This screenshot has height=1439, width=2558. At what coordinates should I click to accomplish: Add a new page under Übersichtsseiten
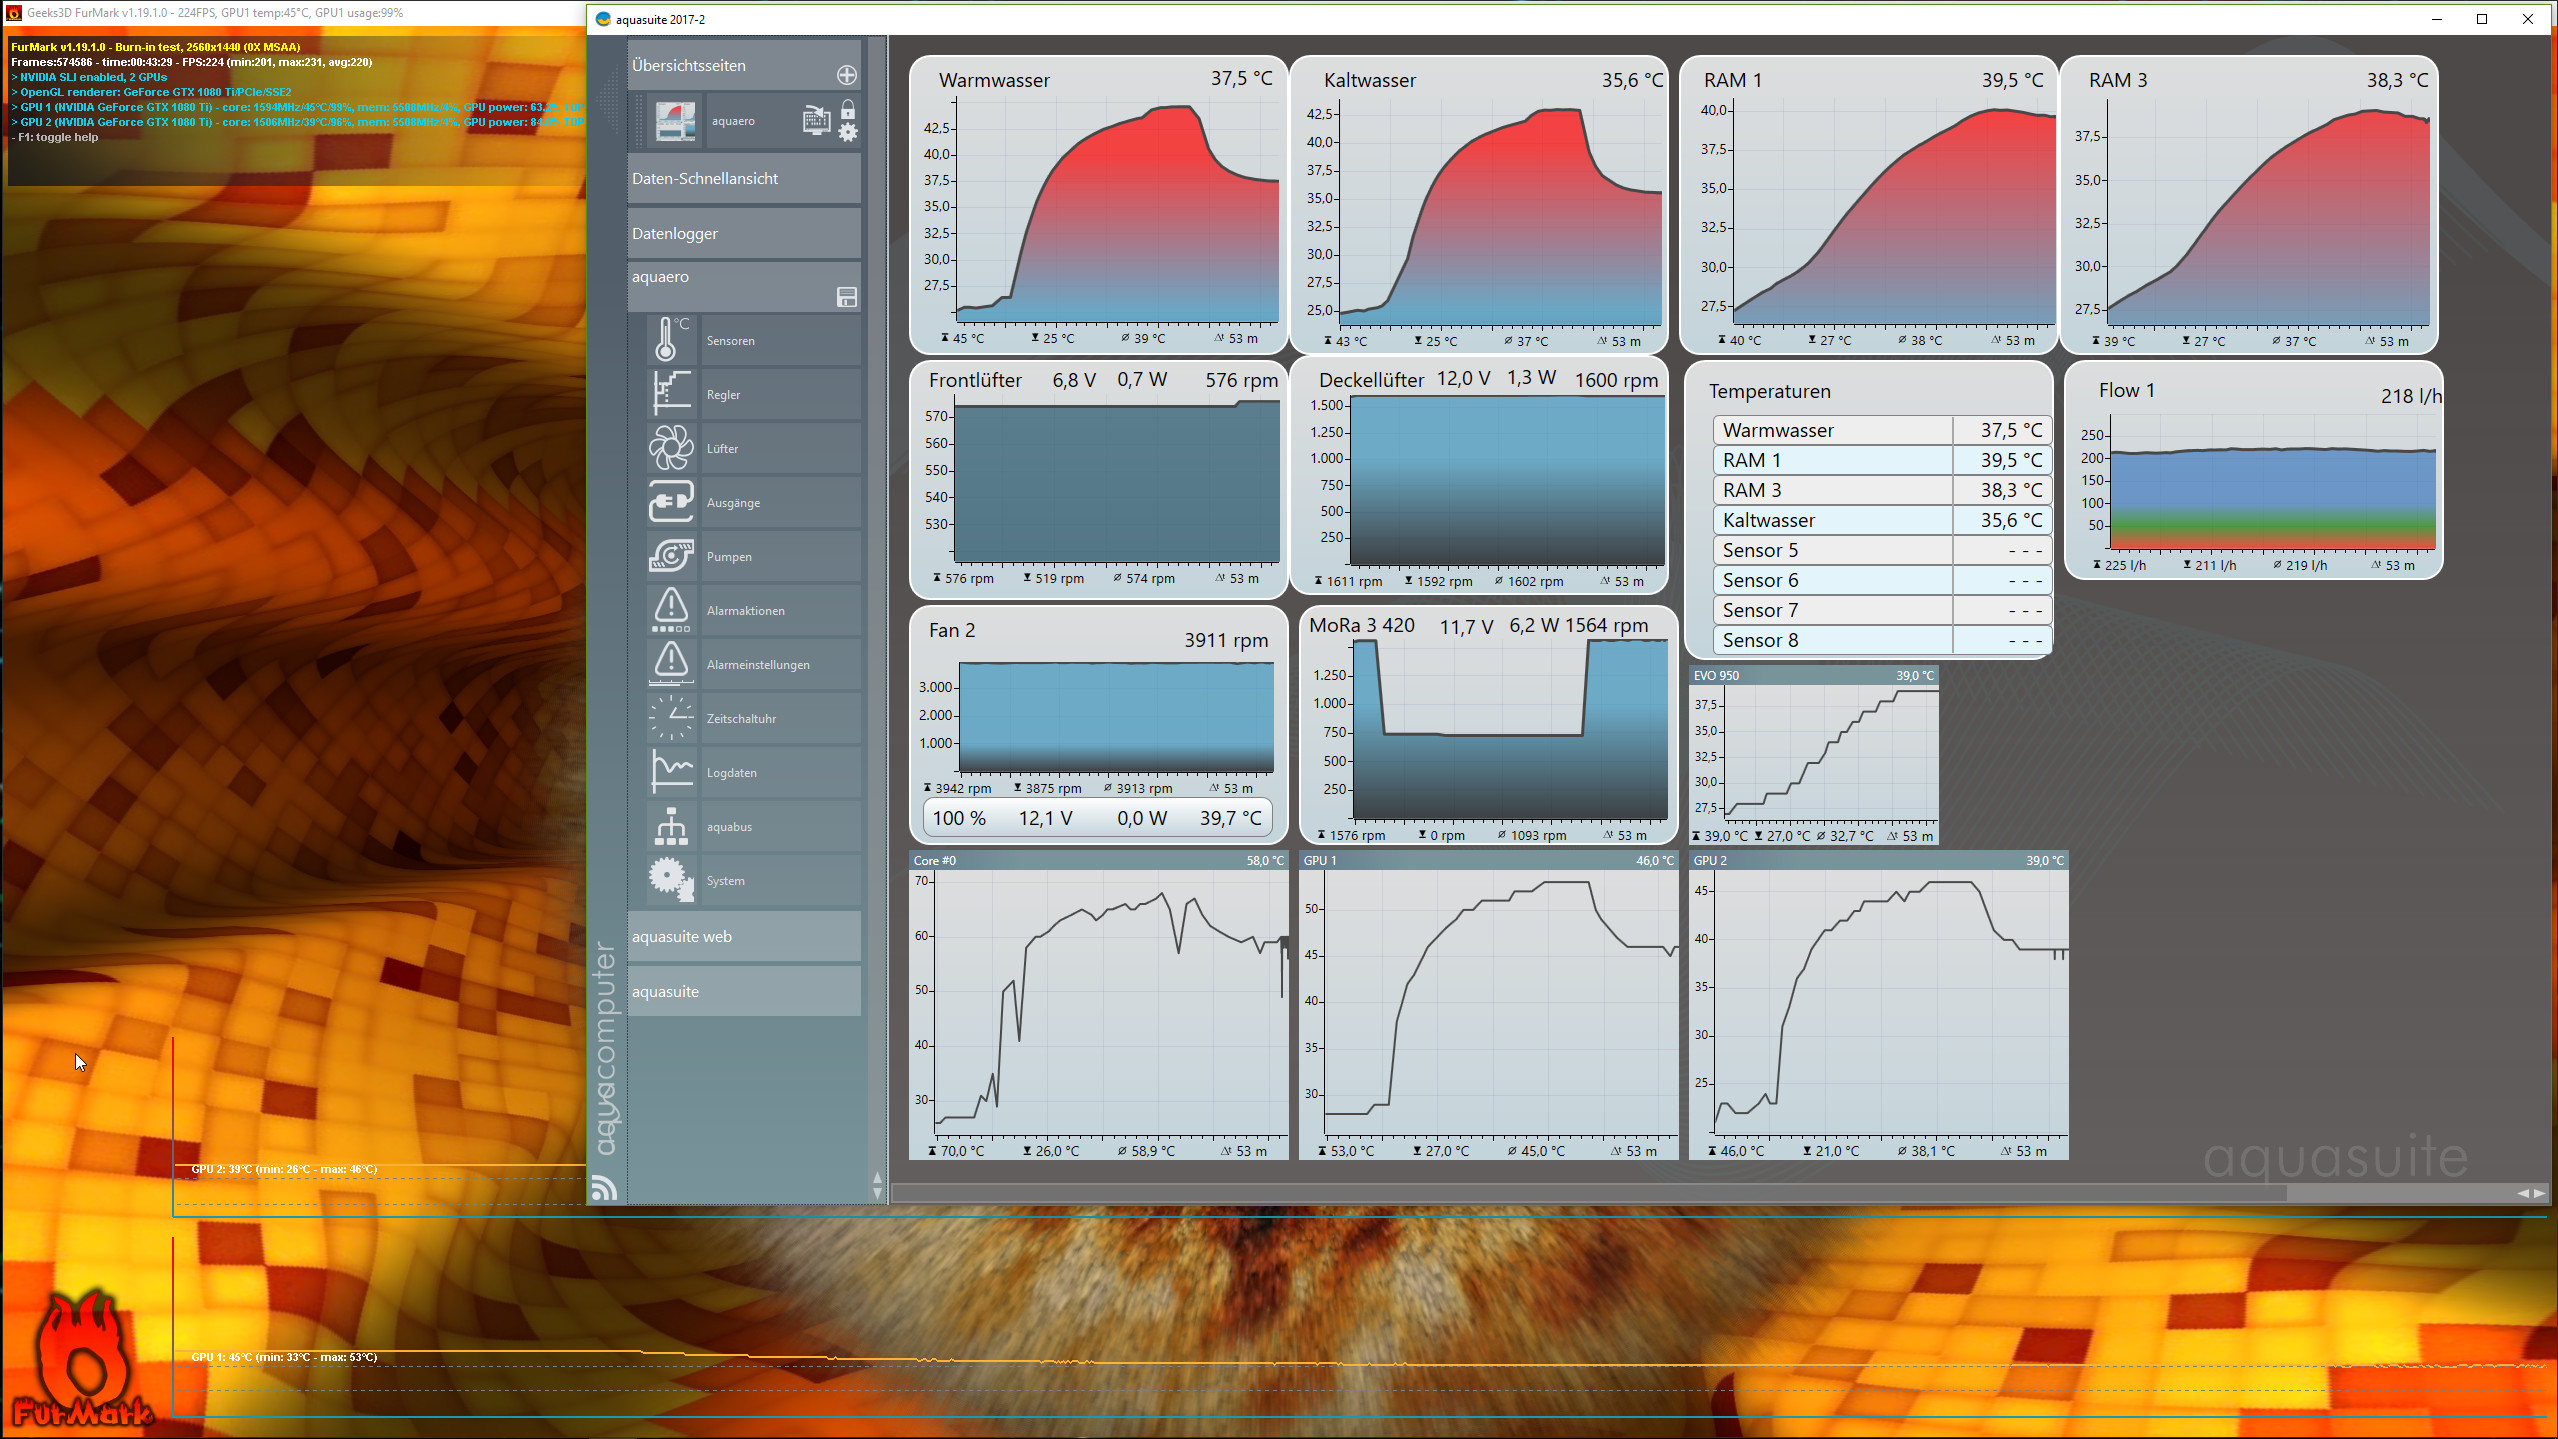846,75
